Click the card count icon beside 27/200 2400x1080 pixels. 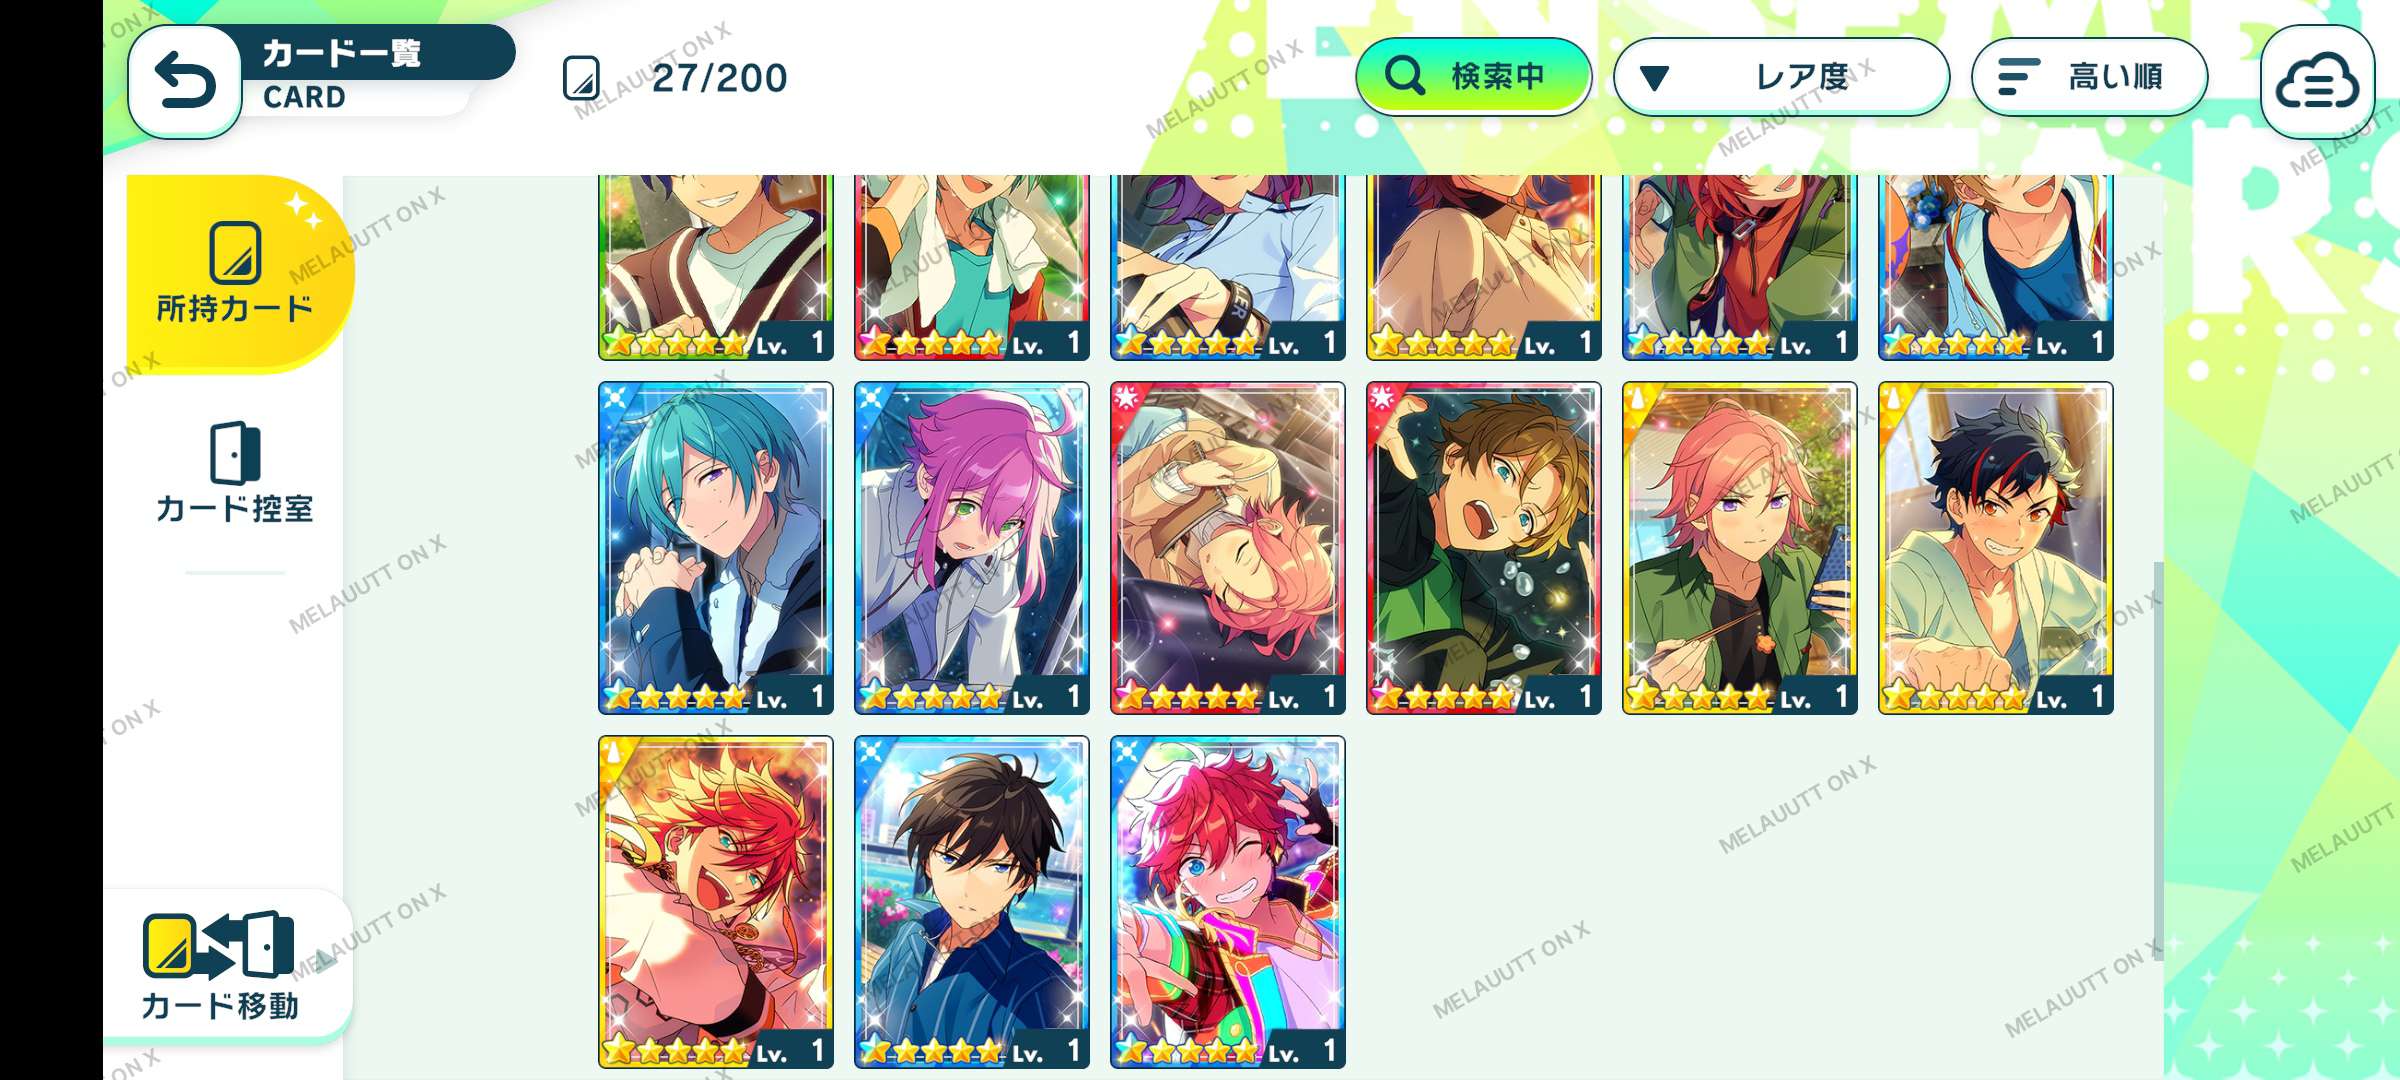tap(581, 78)
